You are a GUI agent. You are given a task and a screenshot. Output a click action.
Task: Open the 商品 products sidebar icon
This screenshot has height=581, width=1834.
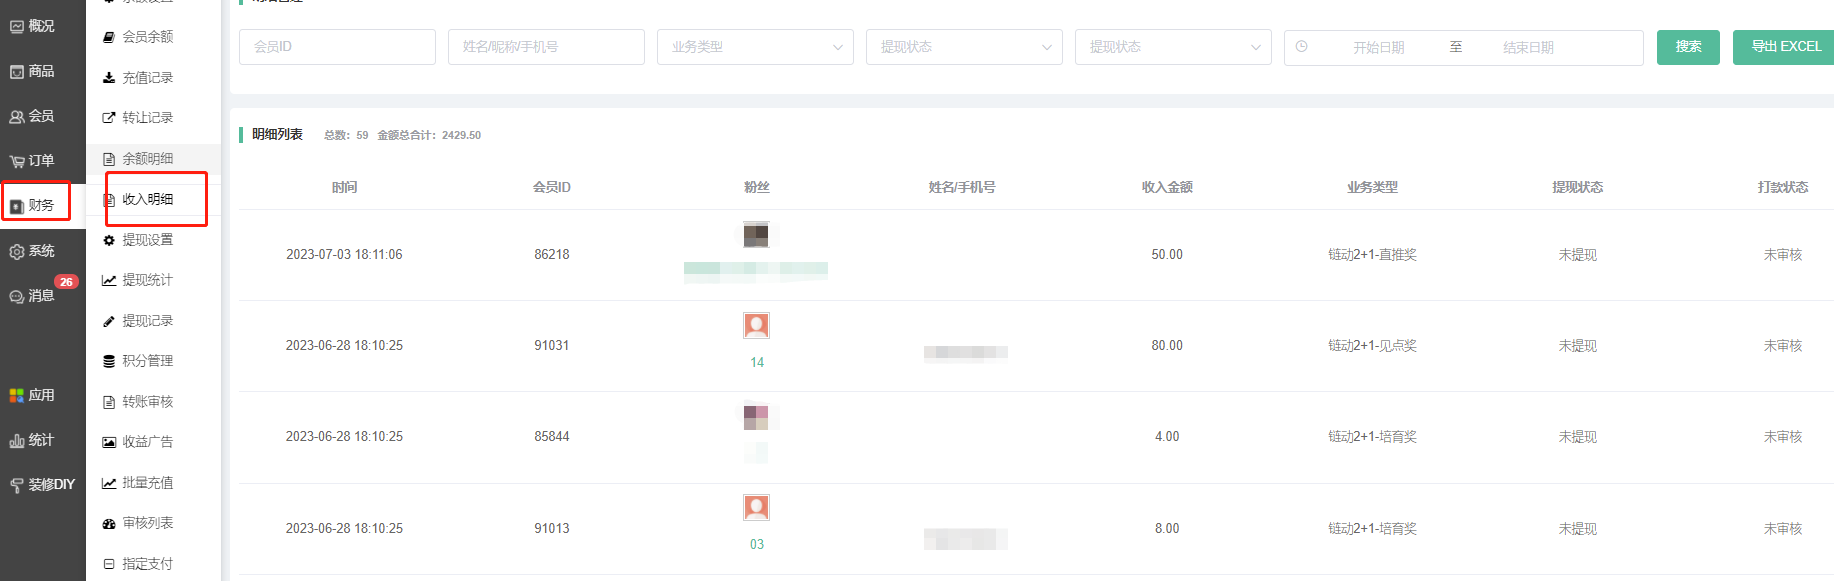click(x=17, y=72)
